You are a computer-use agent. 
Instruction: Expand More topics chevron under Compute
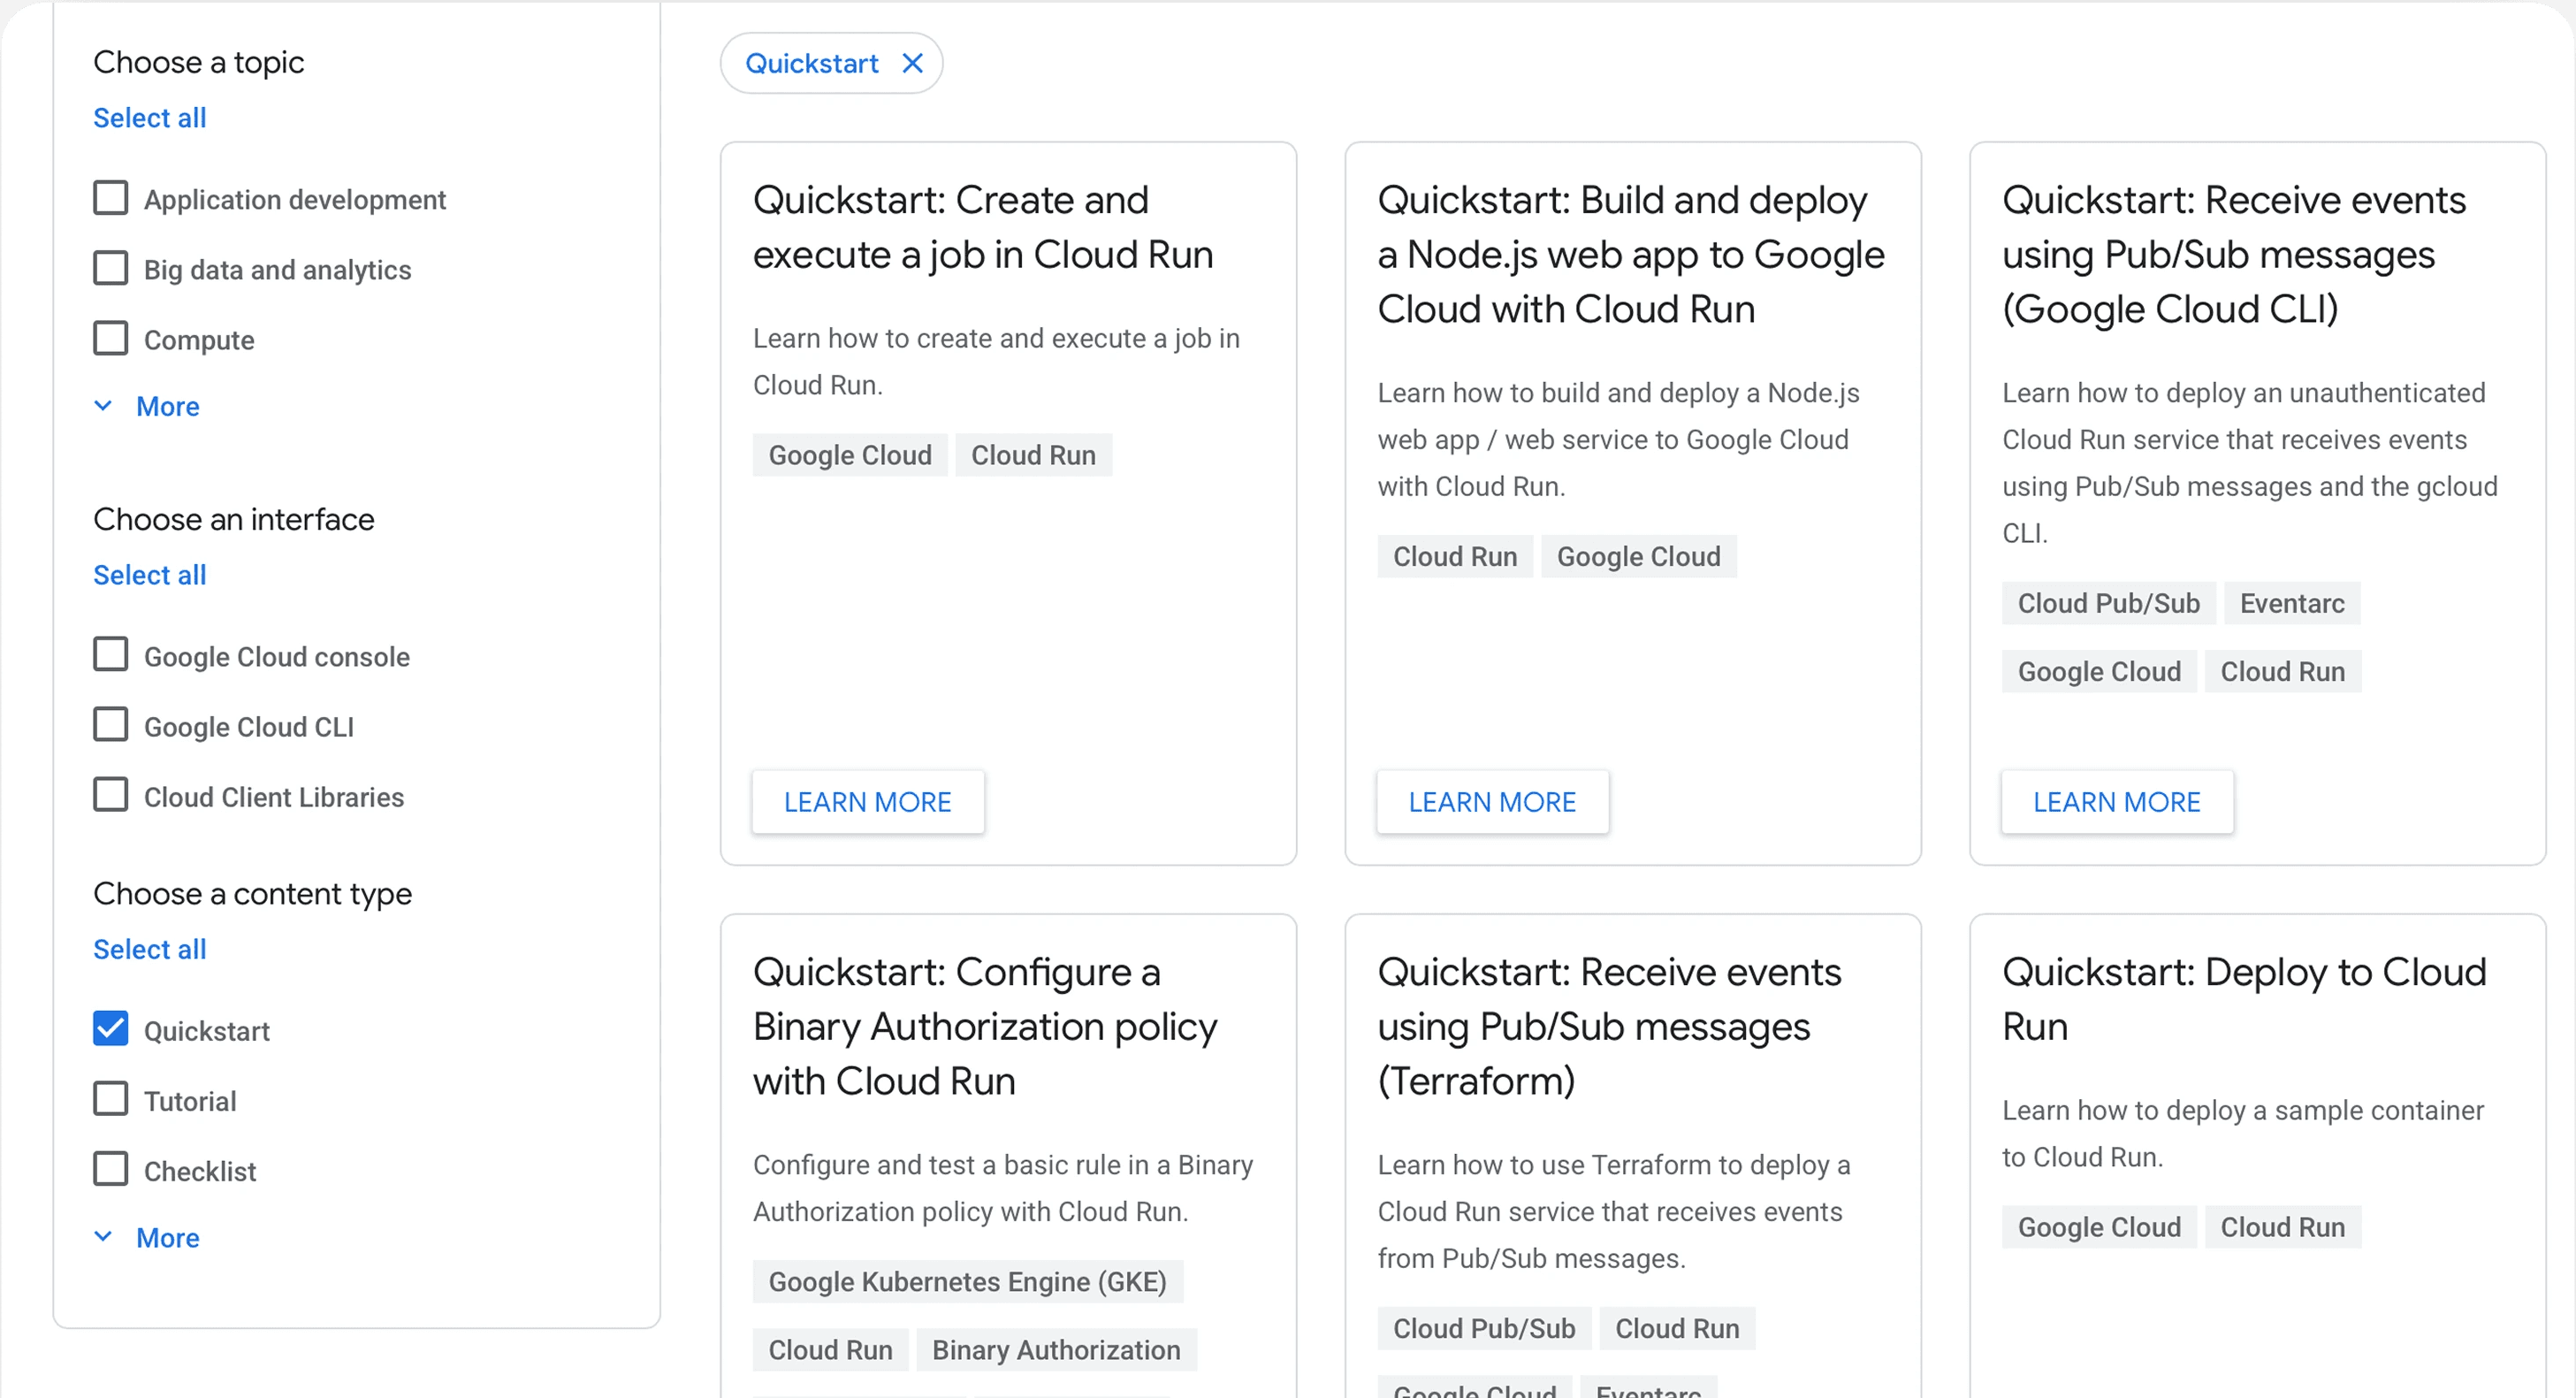tap(103, 406)
